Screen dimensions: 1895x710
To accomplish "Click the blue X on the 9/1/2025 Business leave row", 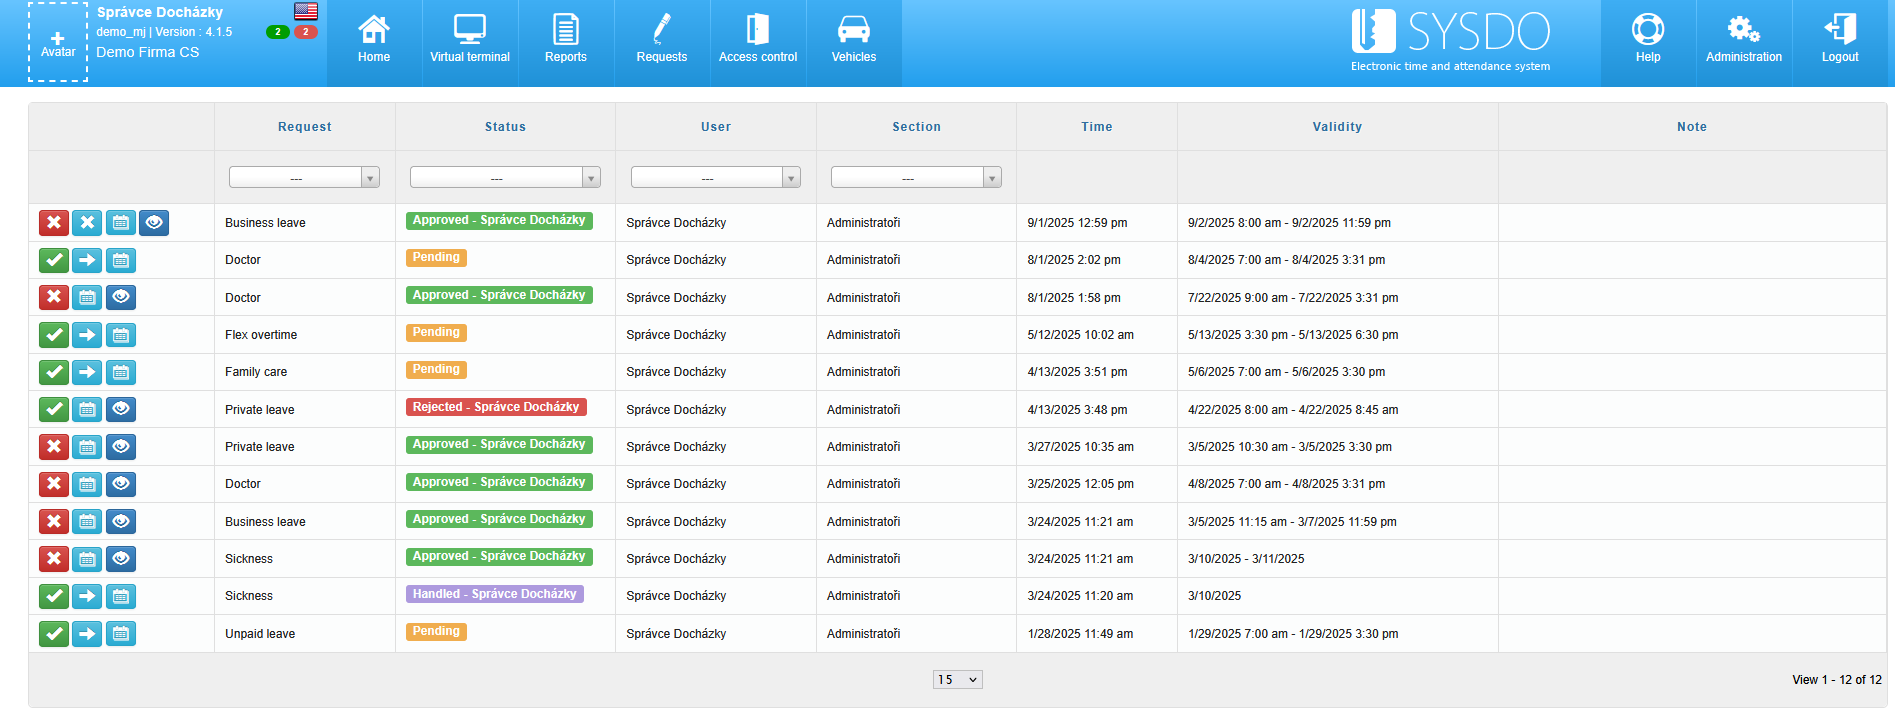I will click(87, 223).
